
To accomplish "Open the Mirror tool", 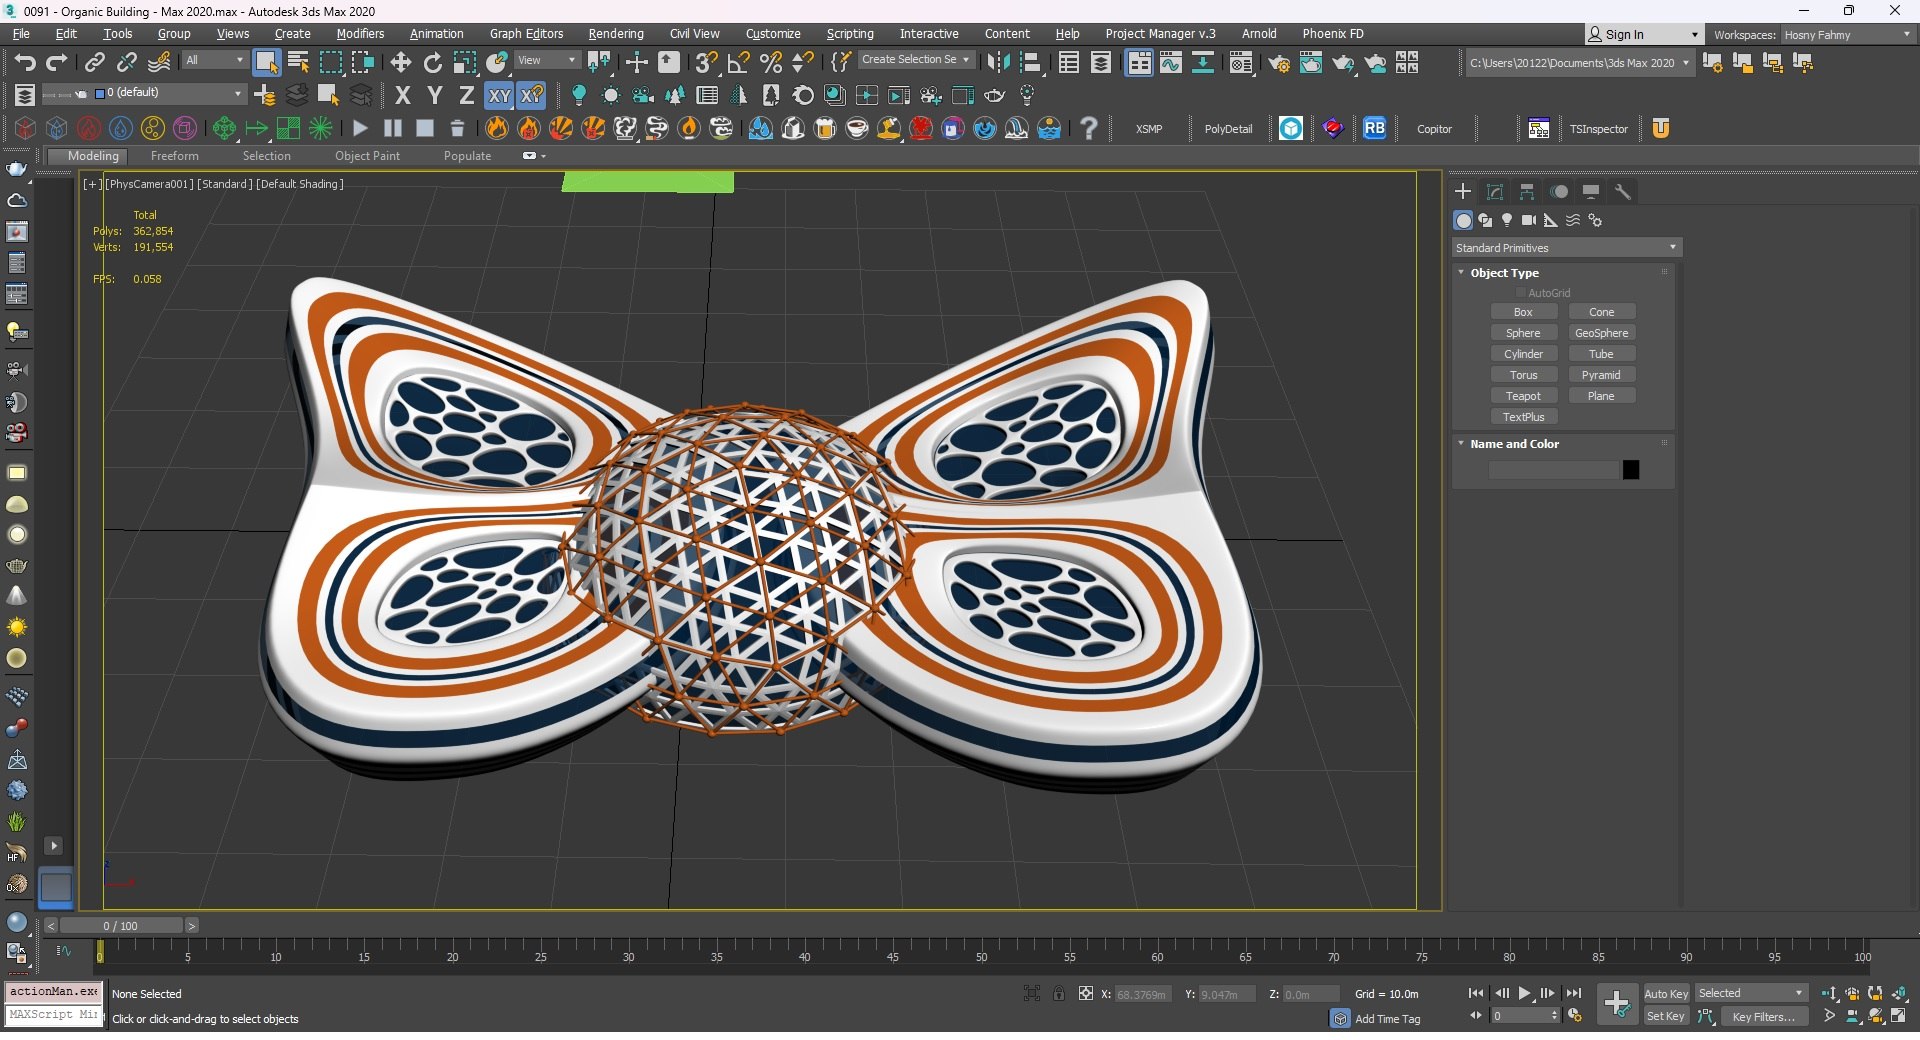I will pyautogui.click(x=997, y=63).
